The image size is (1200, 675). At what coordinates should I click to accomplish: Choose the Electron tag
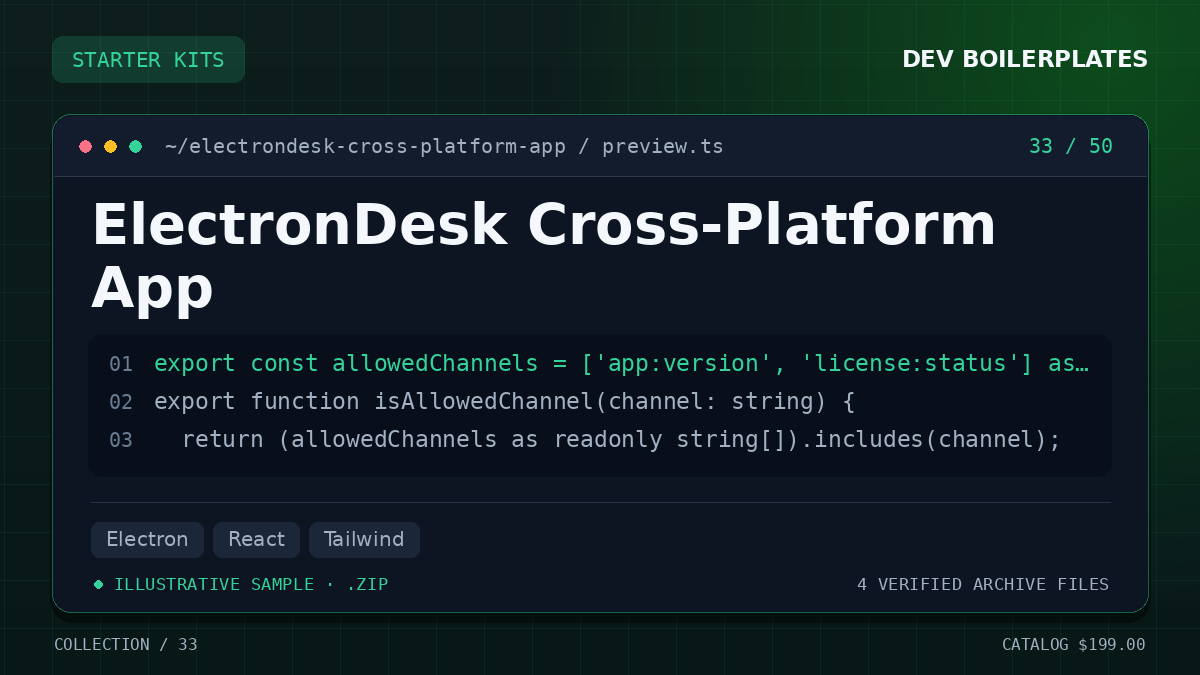click(147, 540)
